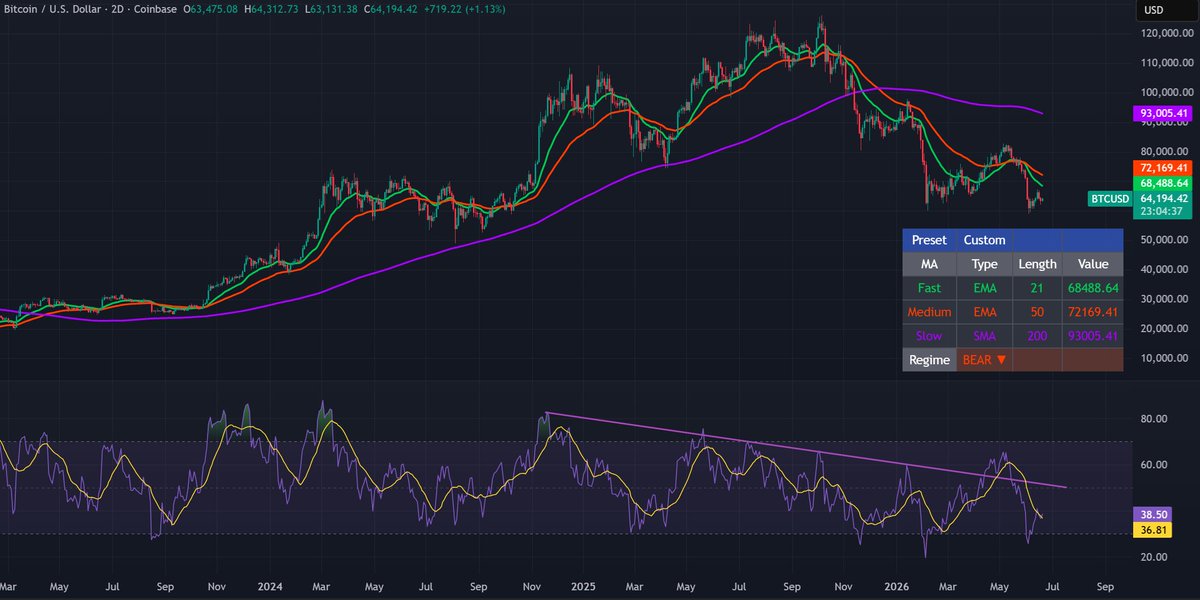Select the purple 93,005.41 SMA price tag
Viewport: 1200px width, 600px height.
pyautogui.click(x=1162, y=115)
